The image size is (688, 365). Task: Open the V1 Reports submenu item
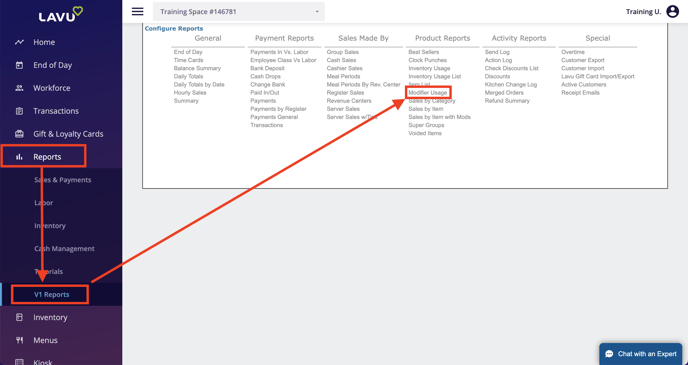(x=50, y=294)
